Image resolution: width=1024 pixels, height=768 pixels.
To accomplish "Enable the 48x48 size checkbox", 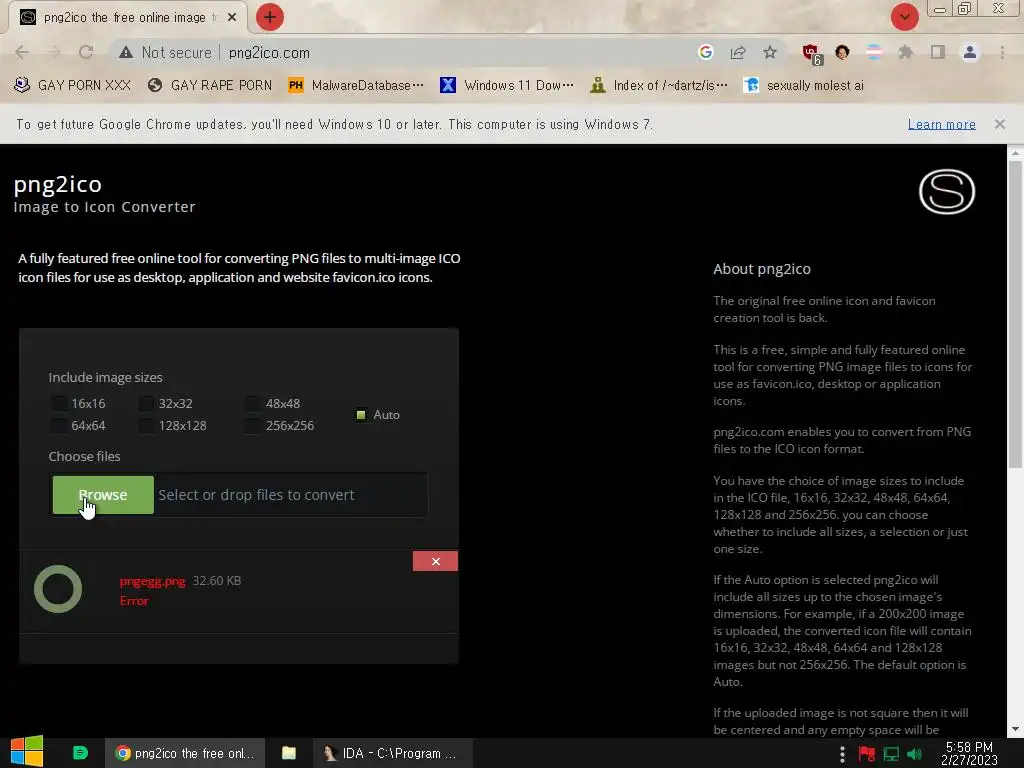I will (x=253, y=404).
